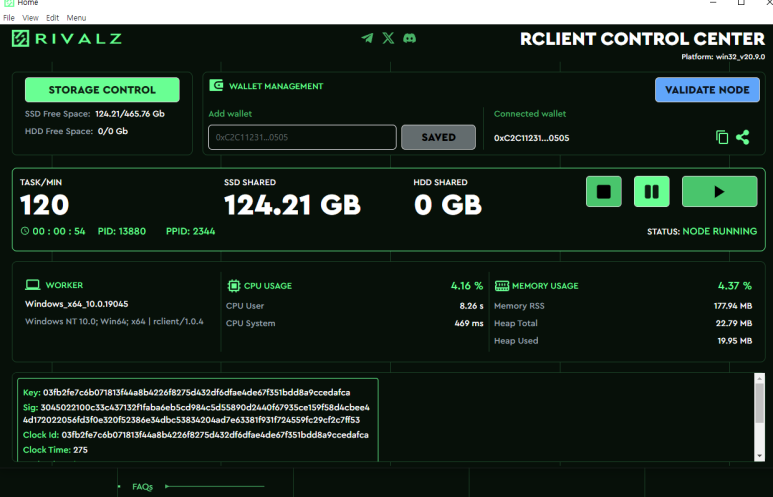
Task: Stop the running node
Action: coord(604,191)
